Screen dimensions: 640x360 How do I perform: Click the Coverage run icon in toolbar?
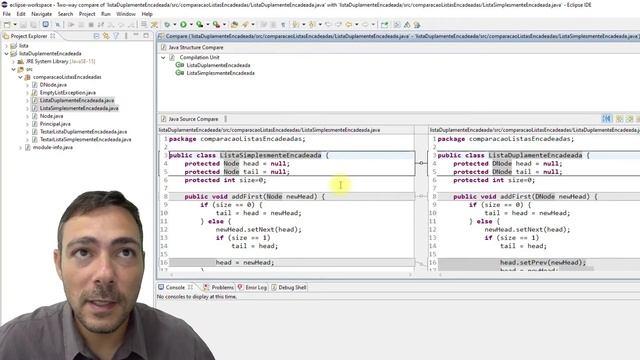point(200,25)
